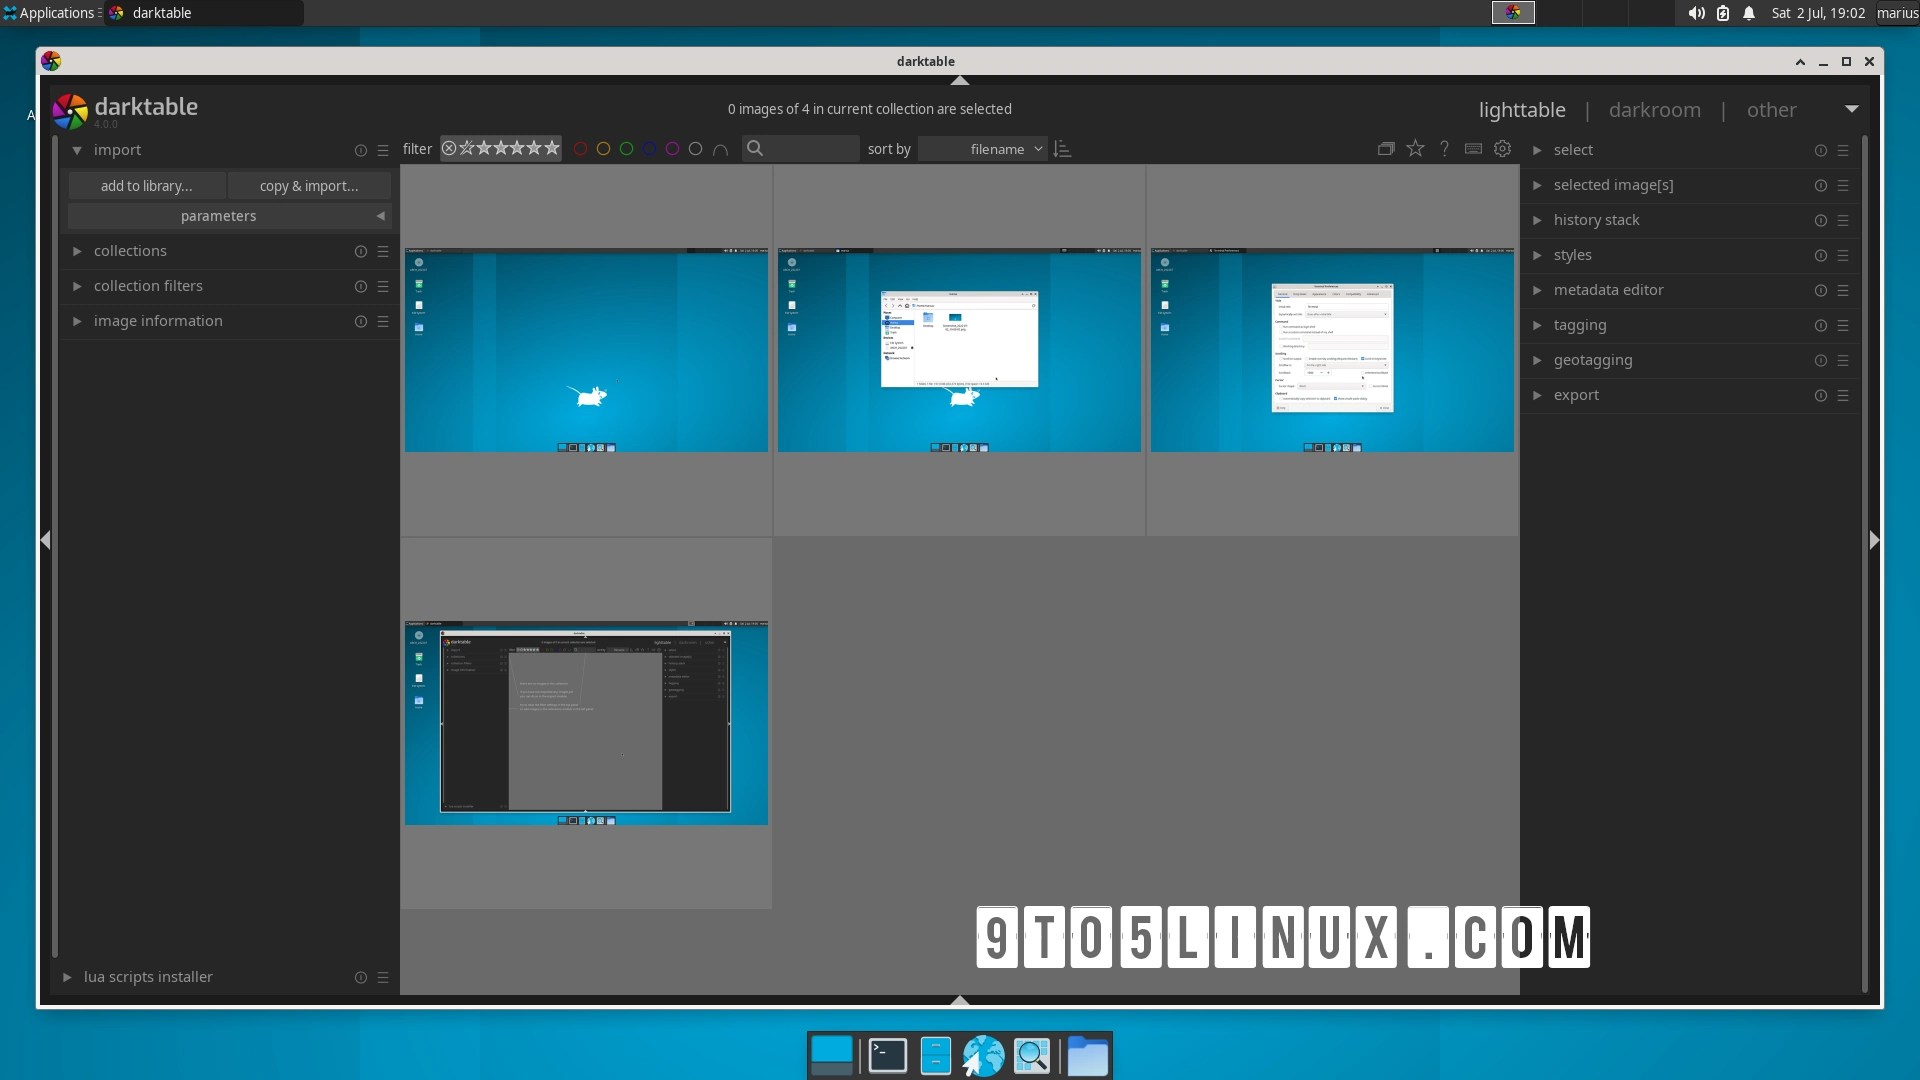Open presets menu of the import module

point(383,150)
